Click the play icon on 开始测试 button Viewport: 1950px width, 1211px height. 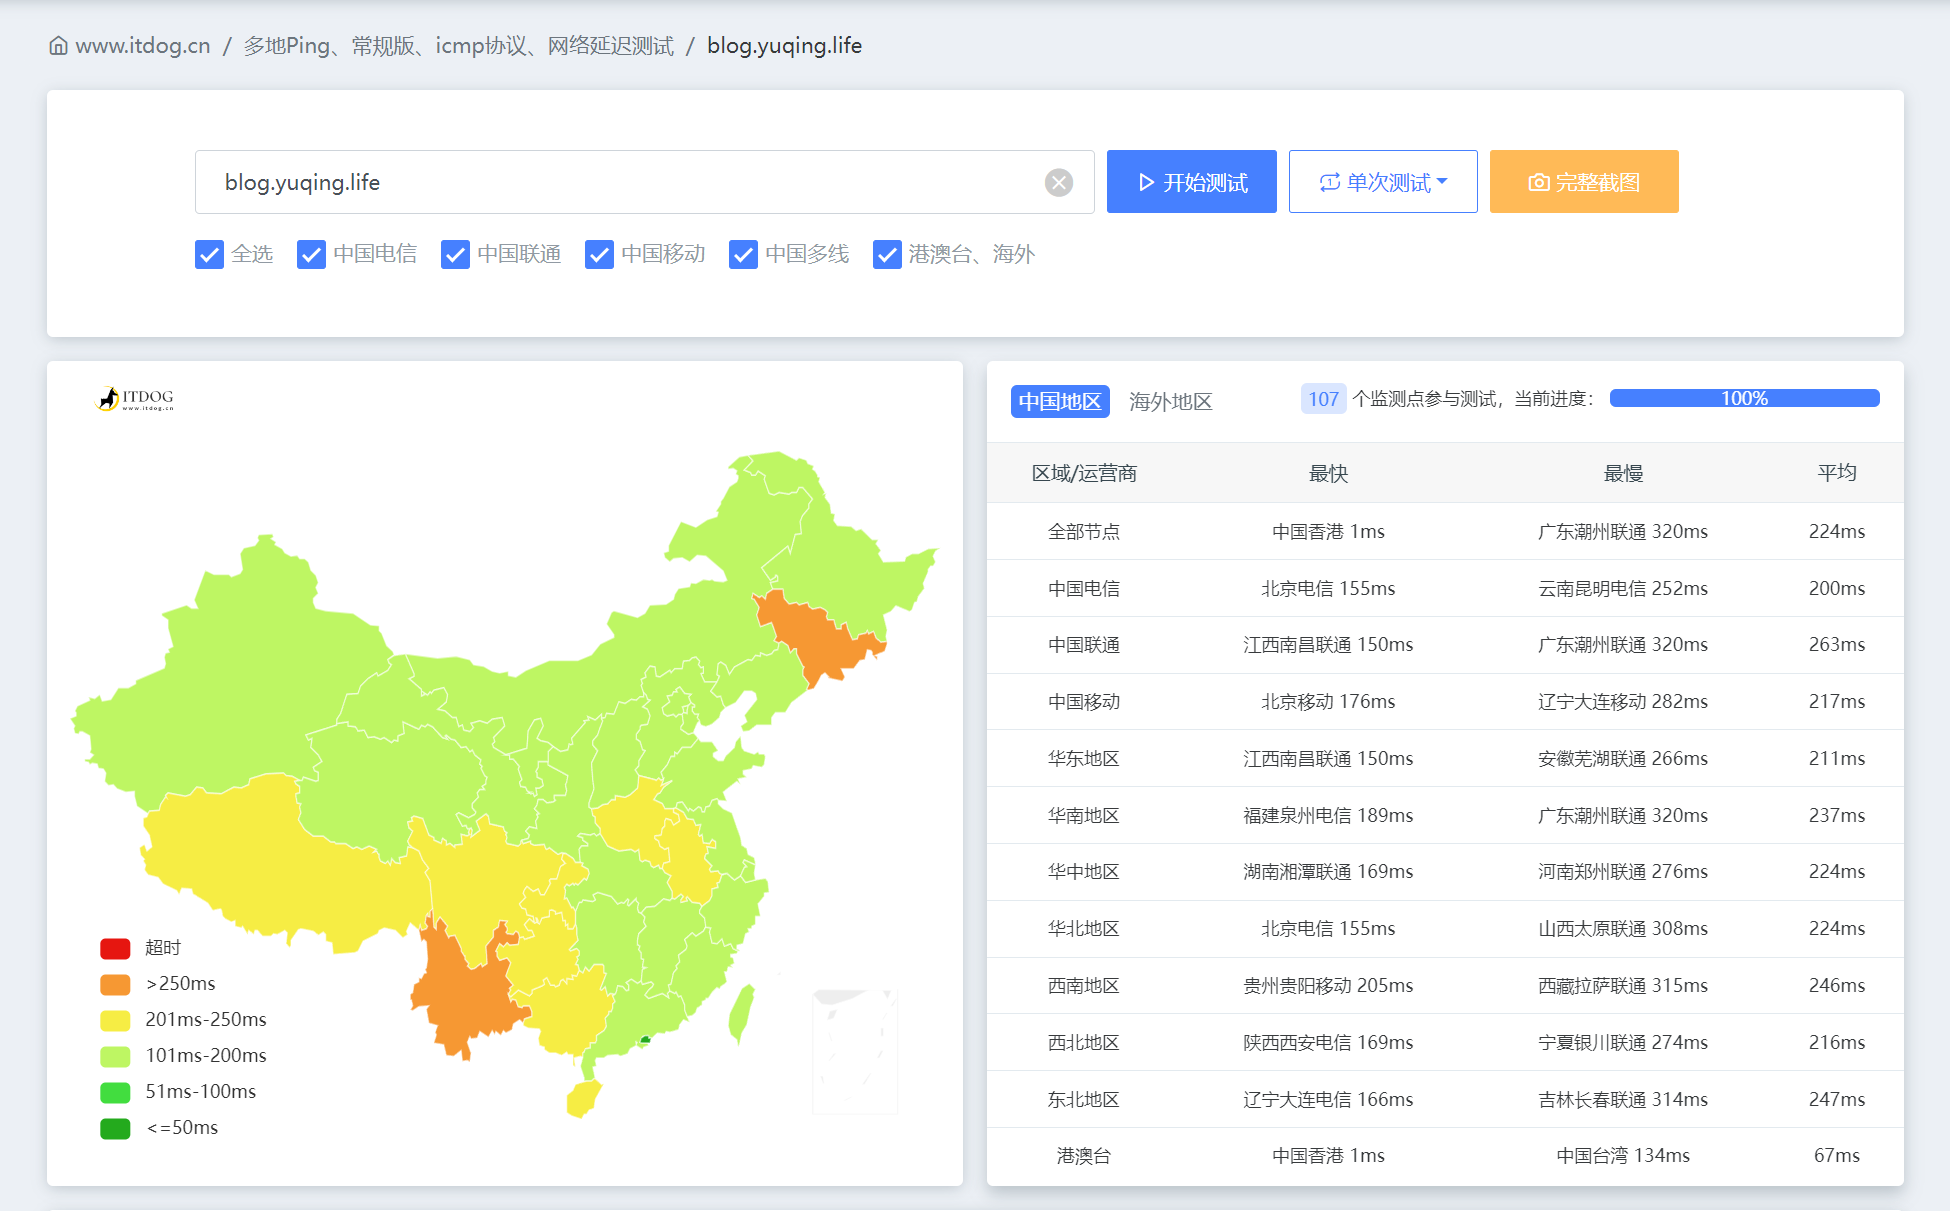(x=1145, y=181)
